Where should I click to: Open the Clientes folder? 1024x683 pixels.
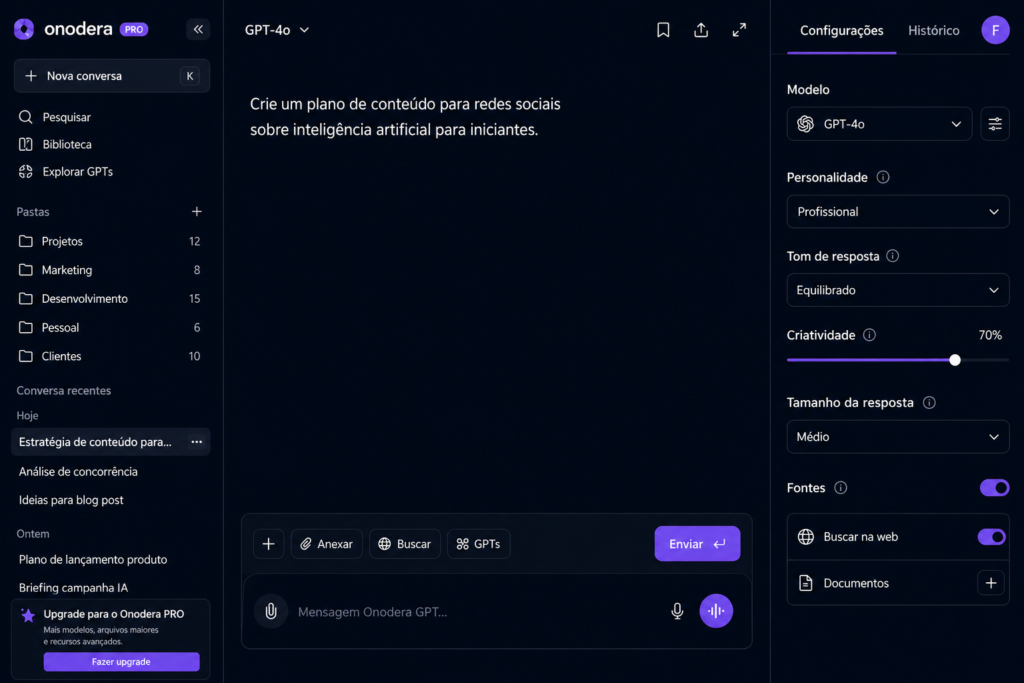point(110,357)
